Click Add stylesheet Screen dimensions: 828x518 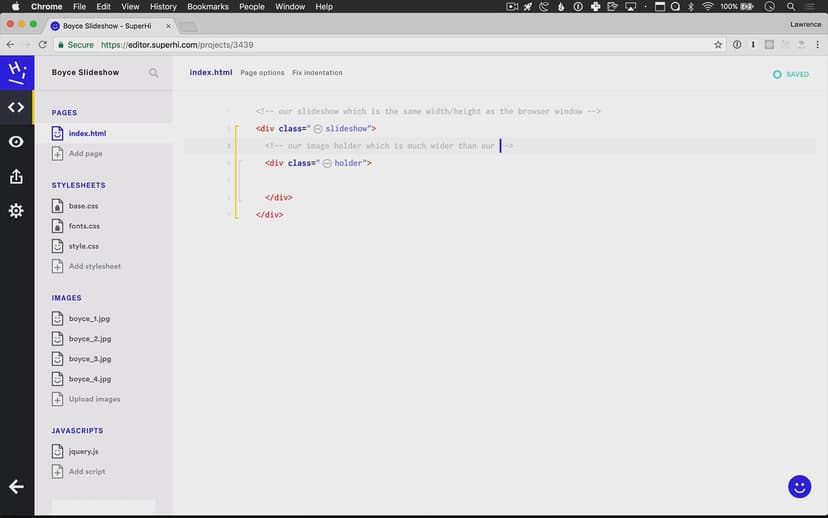(x=94, y=267)
